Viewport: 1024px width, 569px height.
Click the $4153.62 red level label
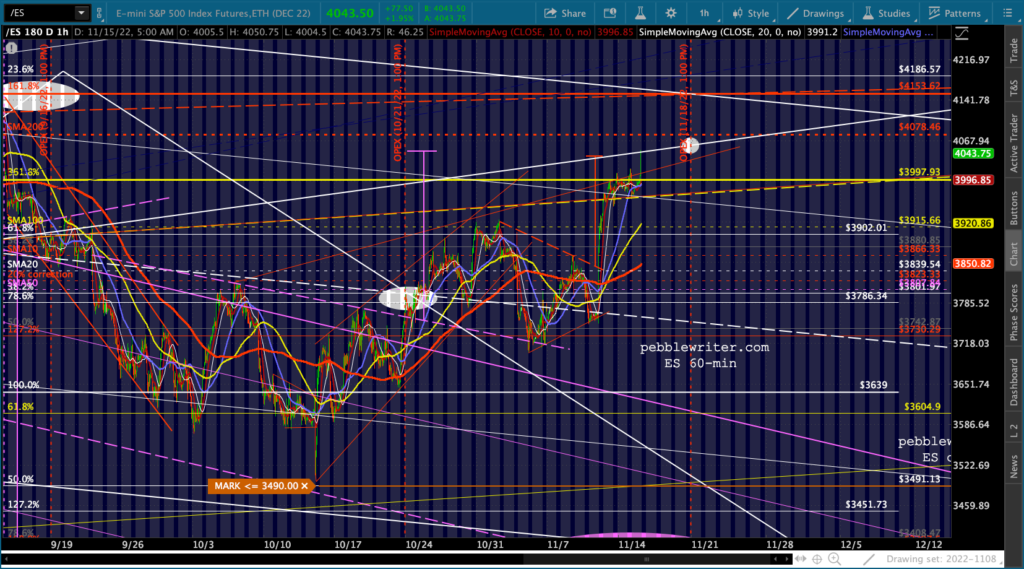(x=919, y=86)
